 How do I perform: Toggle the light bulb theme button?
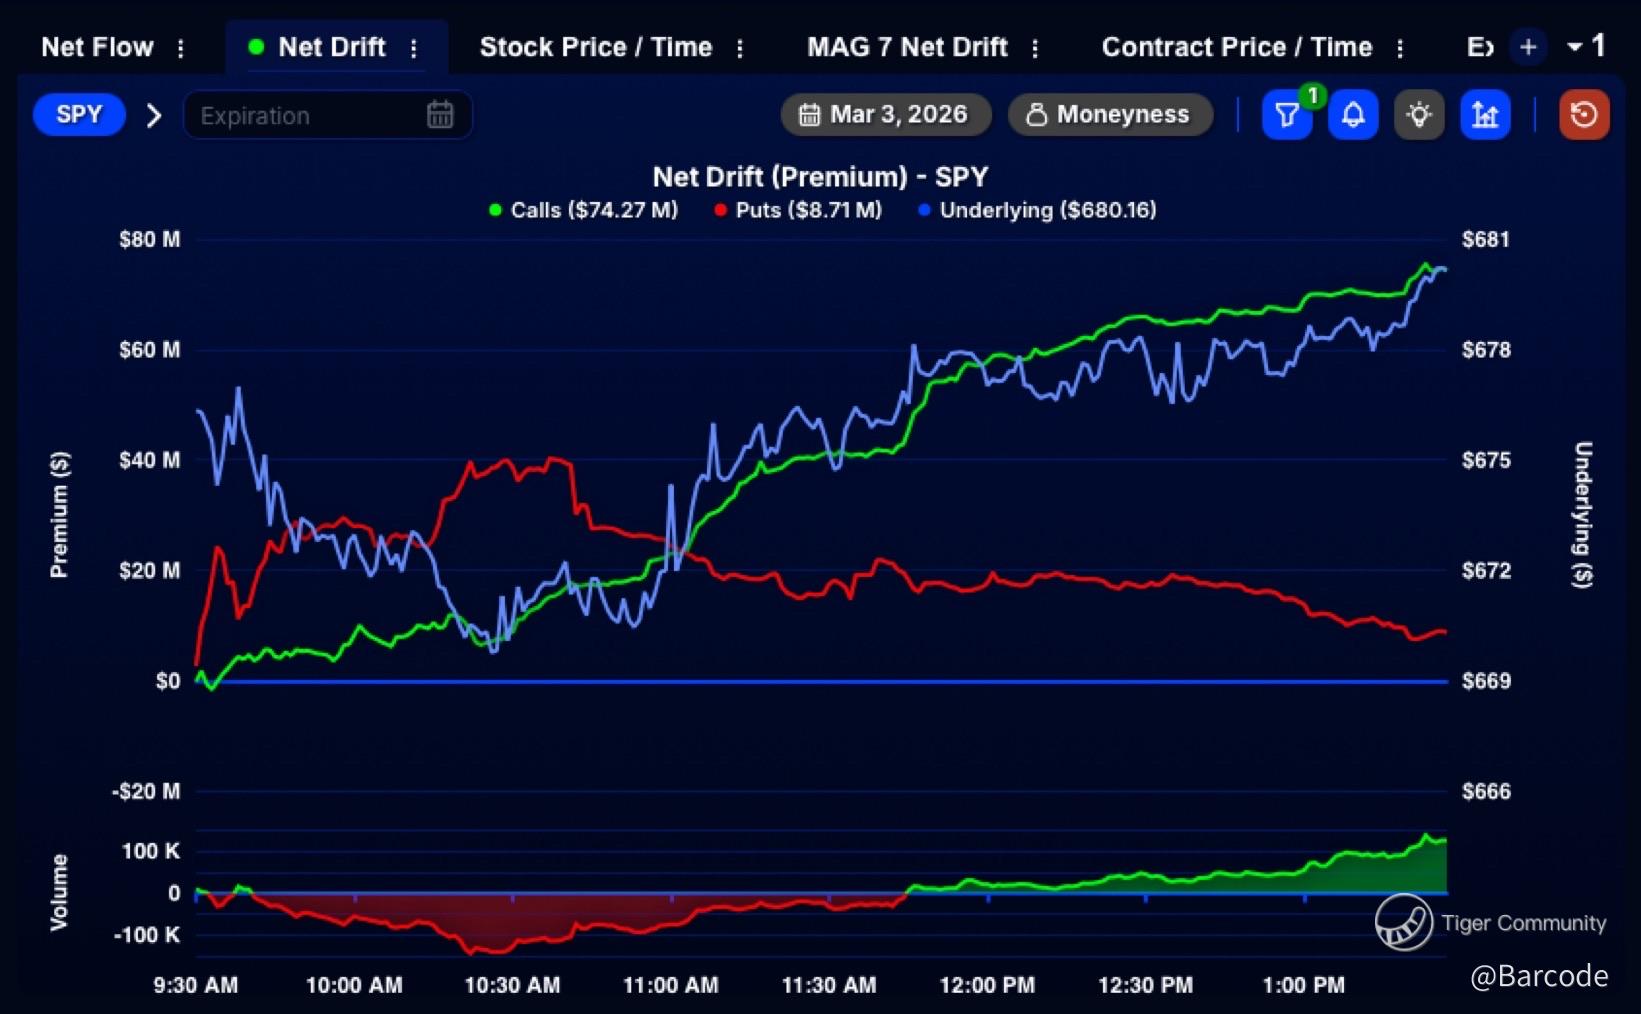coord(1419,115)
